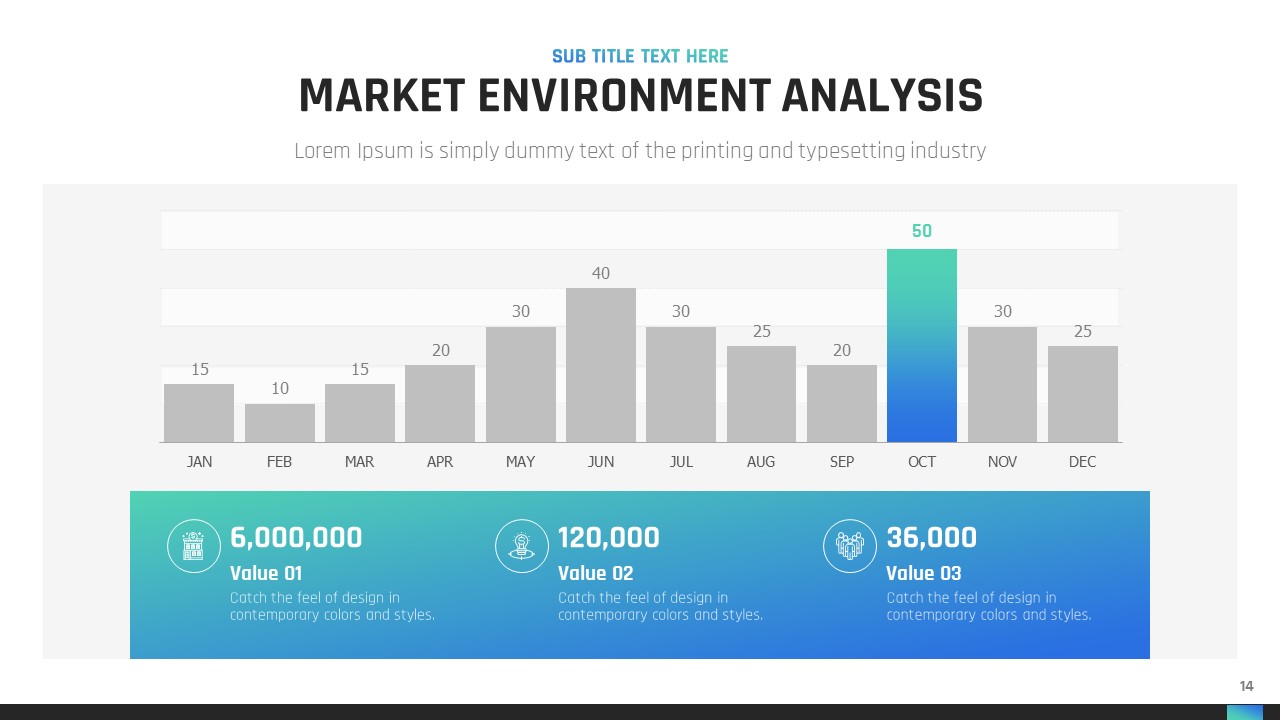The width and height of the screenshot is (1280, 720).
Task: Click the people group icon beside 36,000
Action: click(x=849, y=546)
